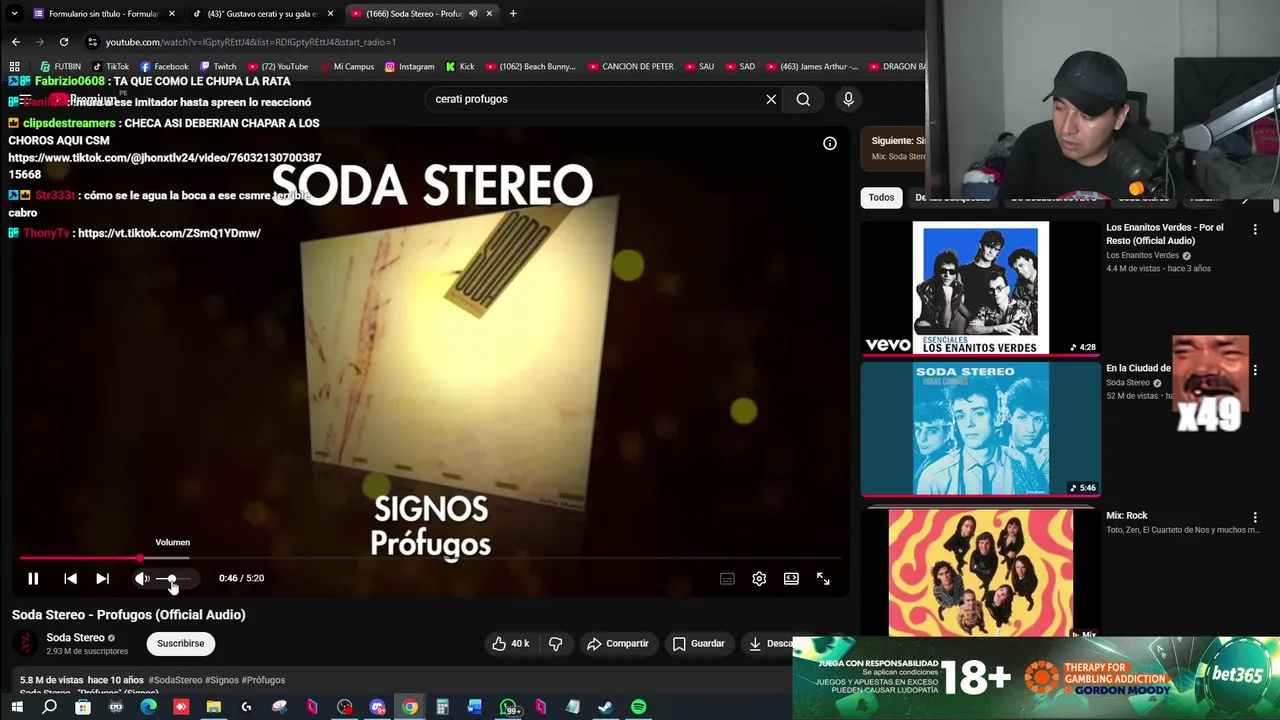Clear the YouTube search field

pyautogui.click(x=771, y=99)
